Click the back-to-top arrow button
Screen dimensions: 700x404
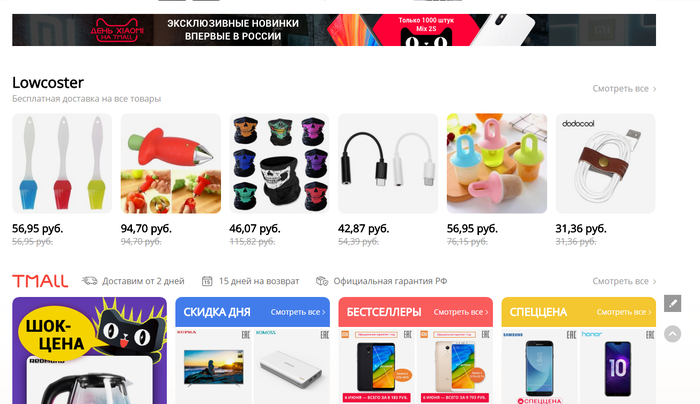click(672, 334)
